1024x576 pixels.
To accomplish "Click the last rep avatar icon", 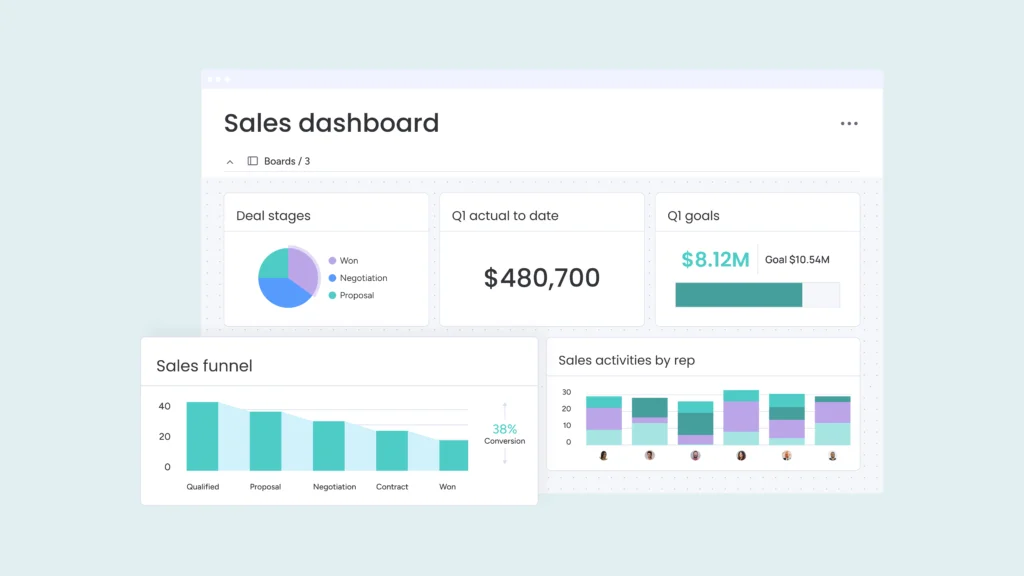I will pos(831,455).
